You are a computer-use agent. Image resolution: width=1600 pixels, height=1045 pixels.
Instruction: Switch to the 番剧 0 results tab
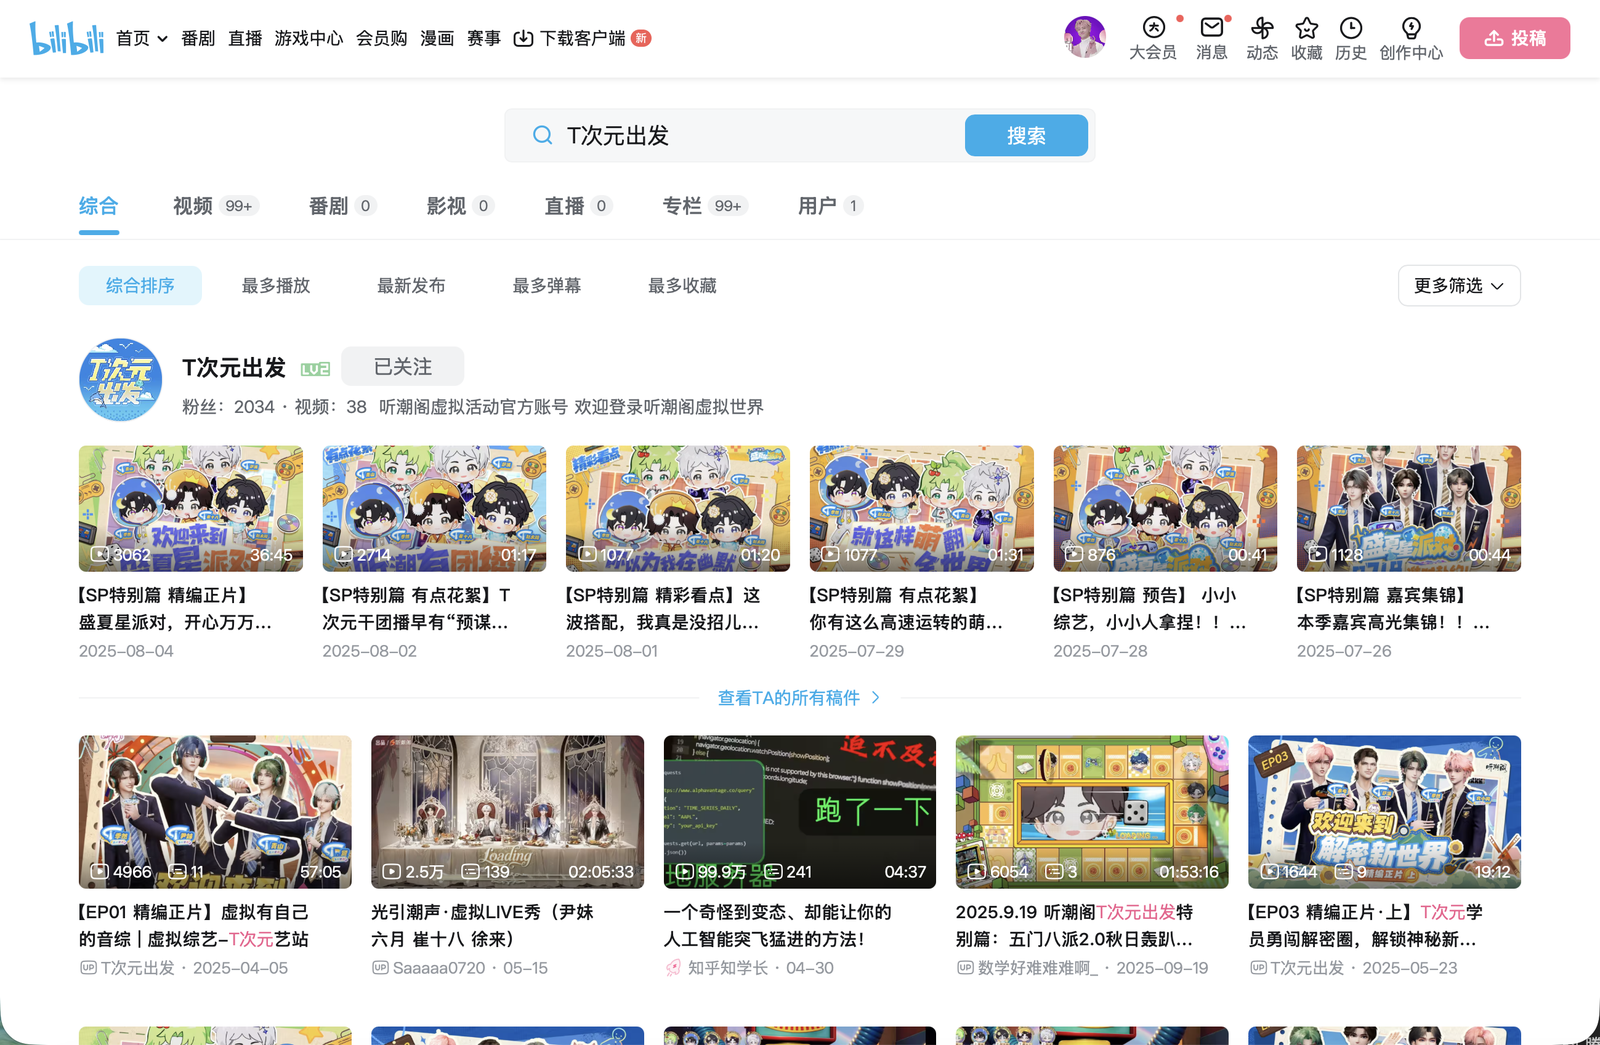pos(342,206)
